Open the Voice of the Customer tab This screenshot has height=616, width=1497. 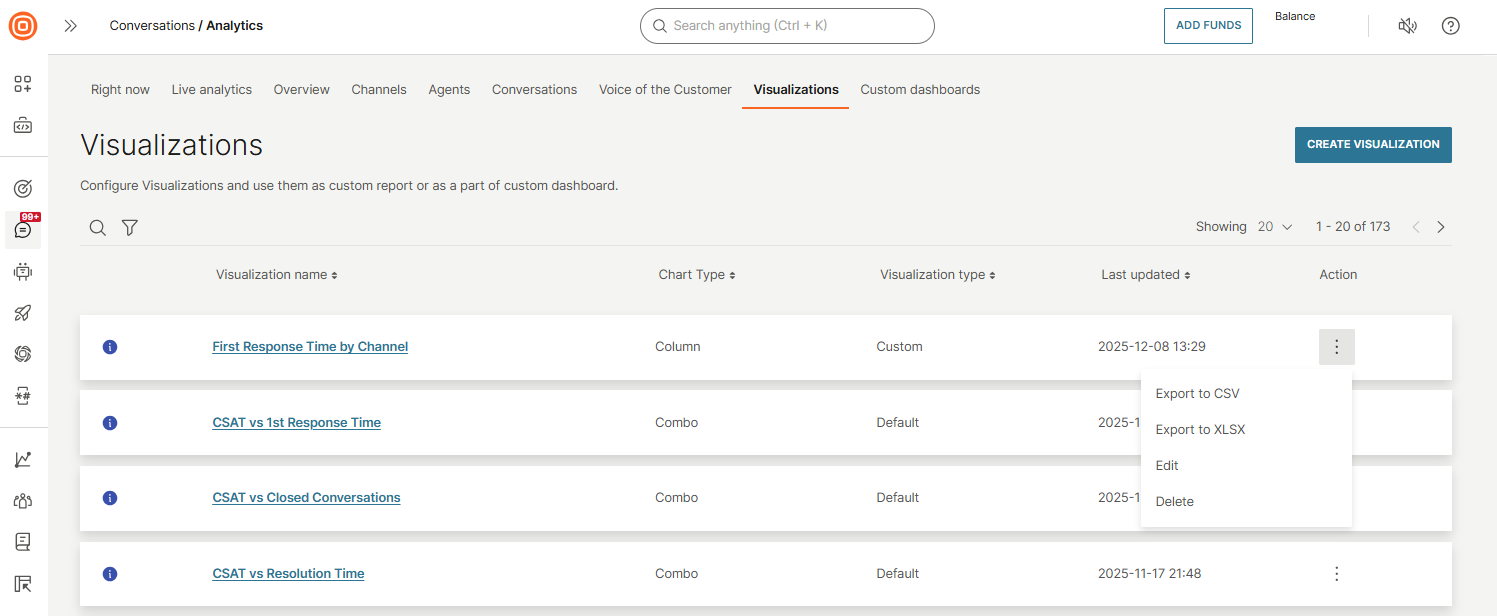click(x=664, y=89)
